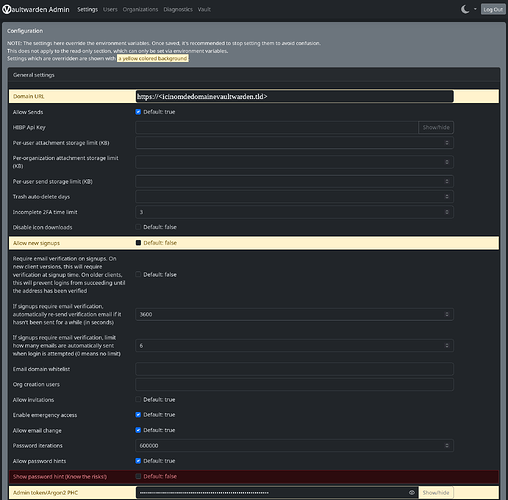Adjust per-user send storage limit spinner
508x500 pixels.
[x=447, y=181]
